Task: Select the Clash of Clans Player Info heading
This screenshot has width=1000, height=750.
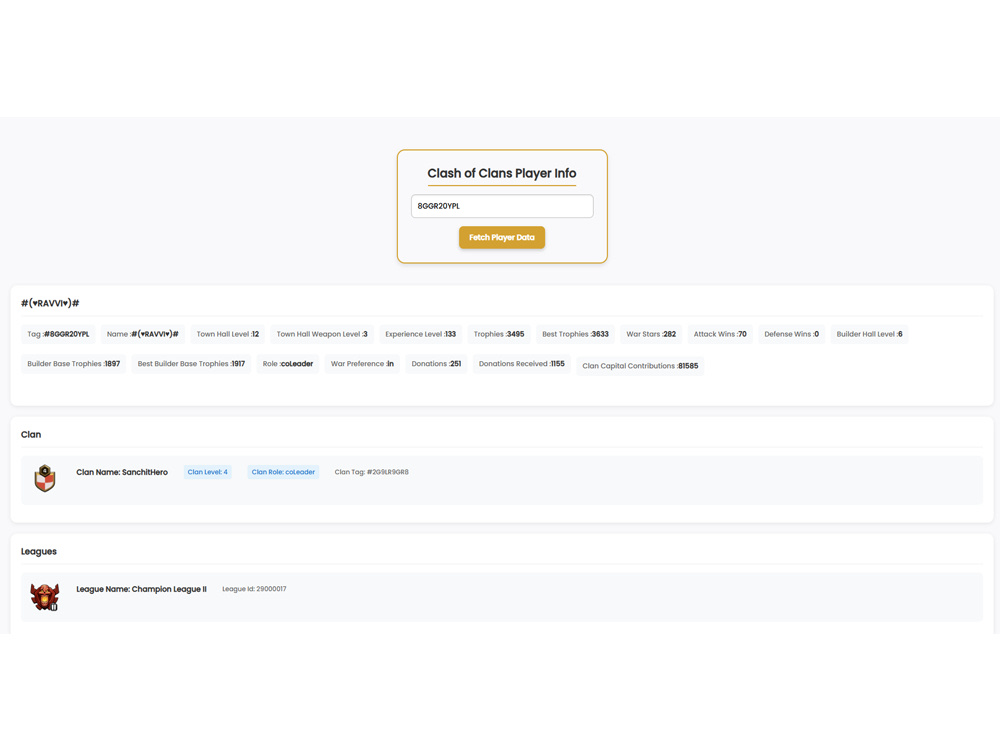Action: pos(502,173)
